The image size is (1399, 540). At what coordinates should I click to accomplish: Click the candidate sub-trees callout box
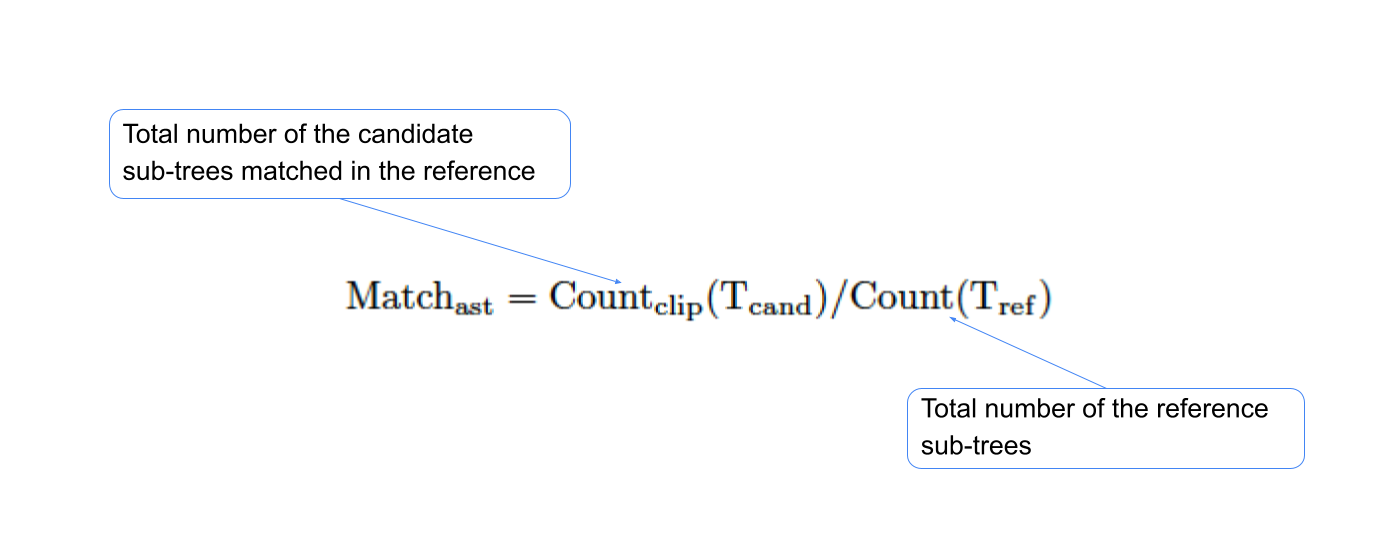point(339,153)
